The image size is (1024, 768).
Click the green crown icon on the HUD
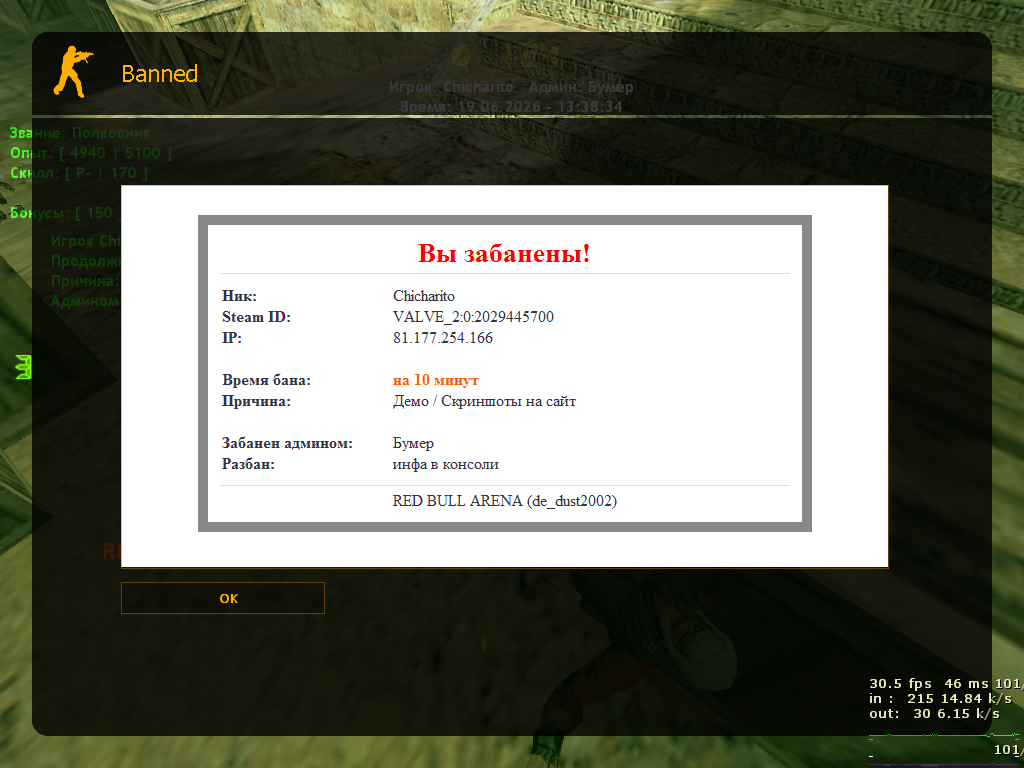pos(24,367)
